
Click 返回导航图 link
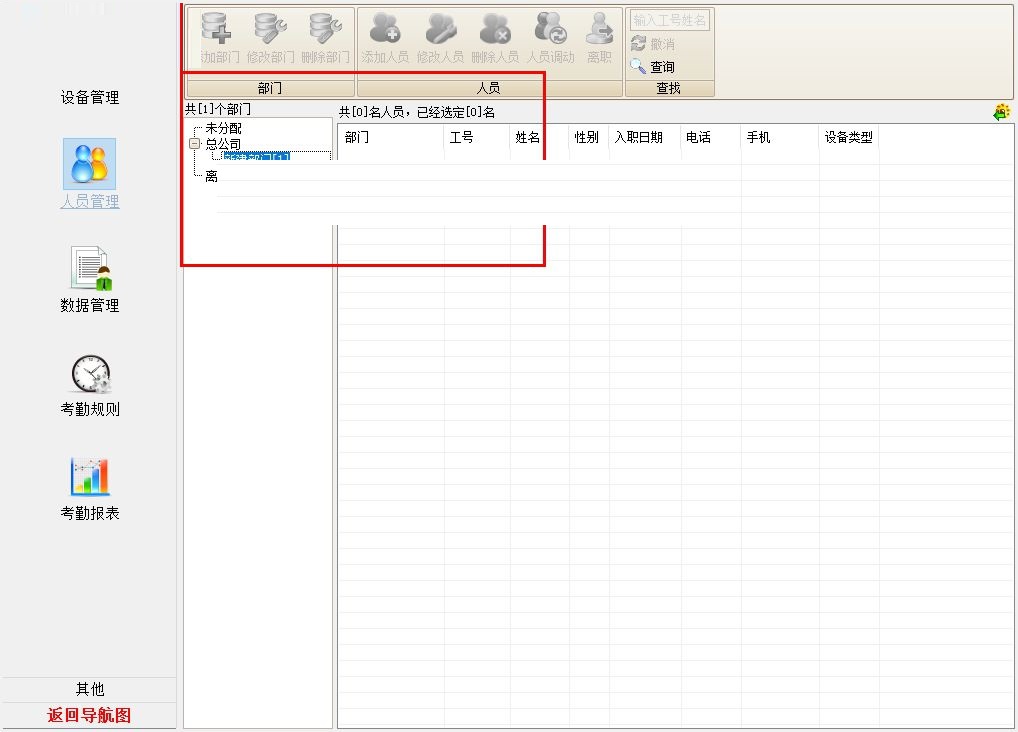90,715
